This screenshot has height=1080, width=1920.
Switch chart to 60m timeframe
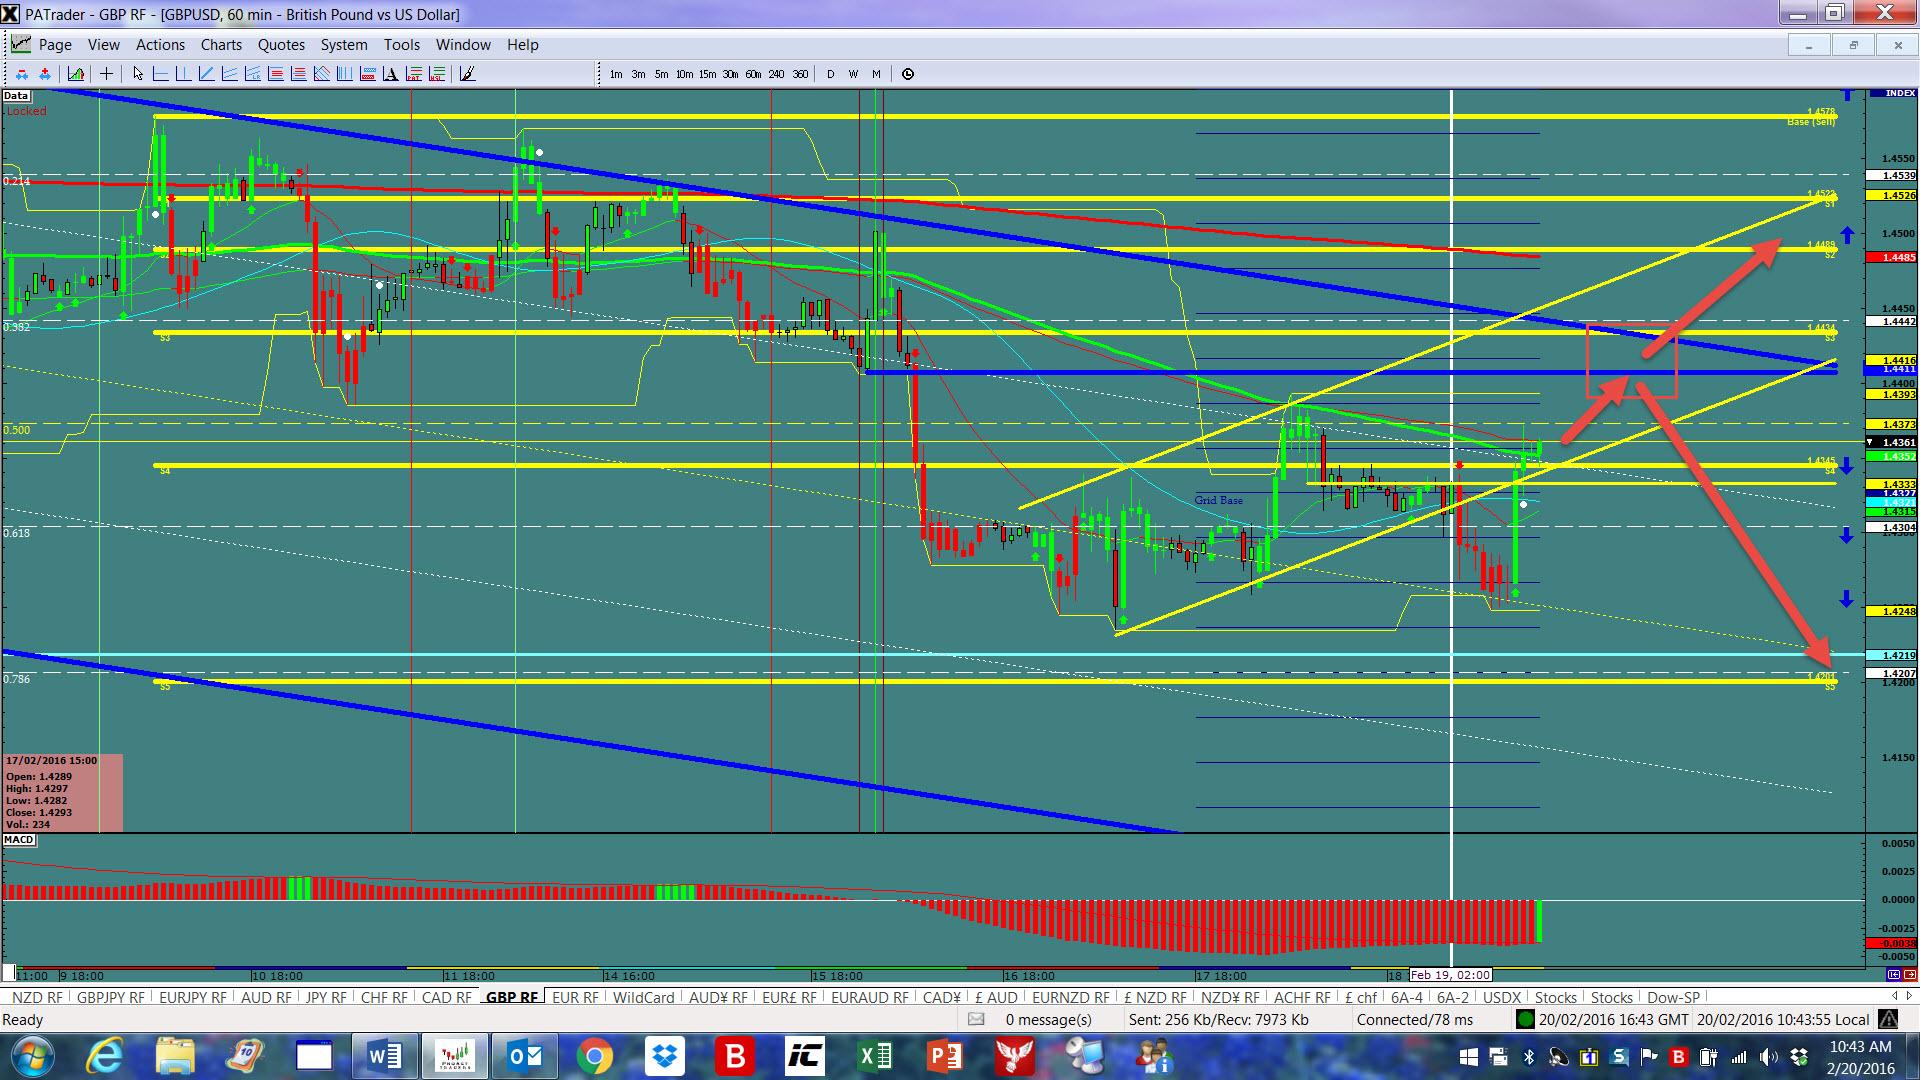pos(753,74)
